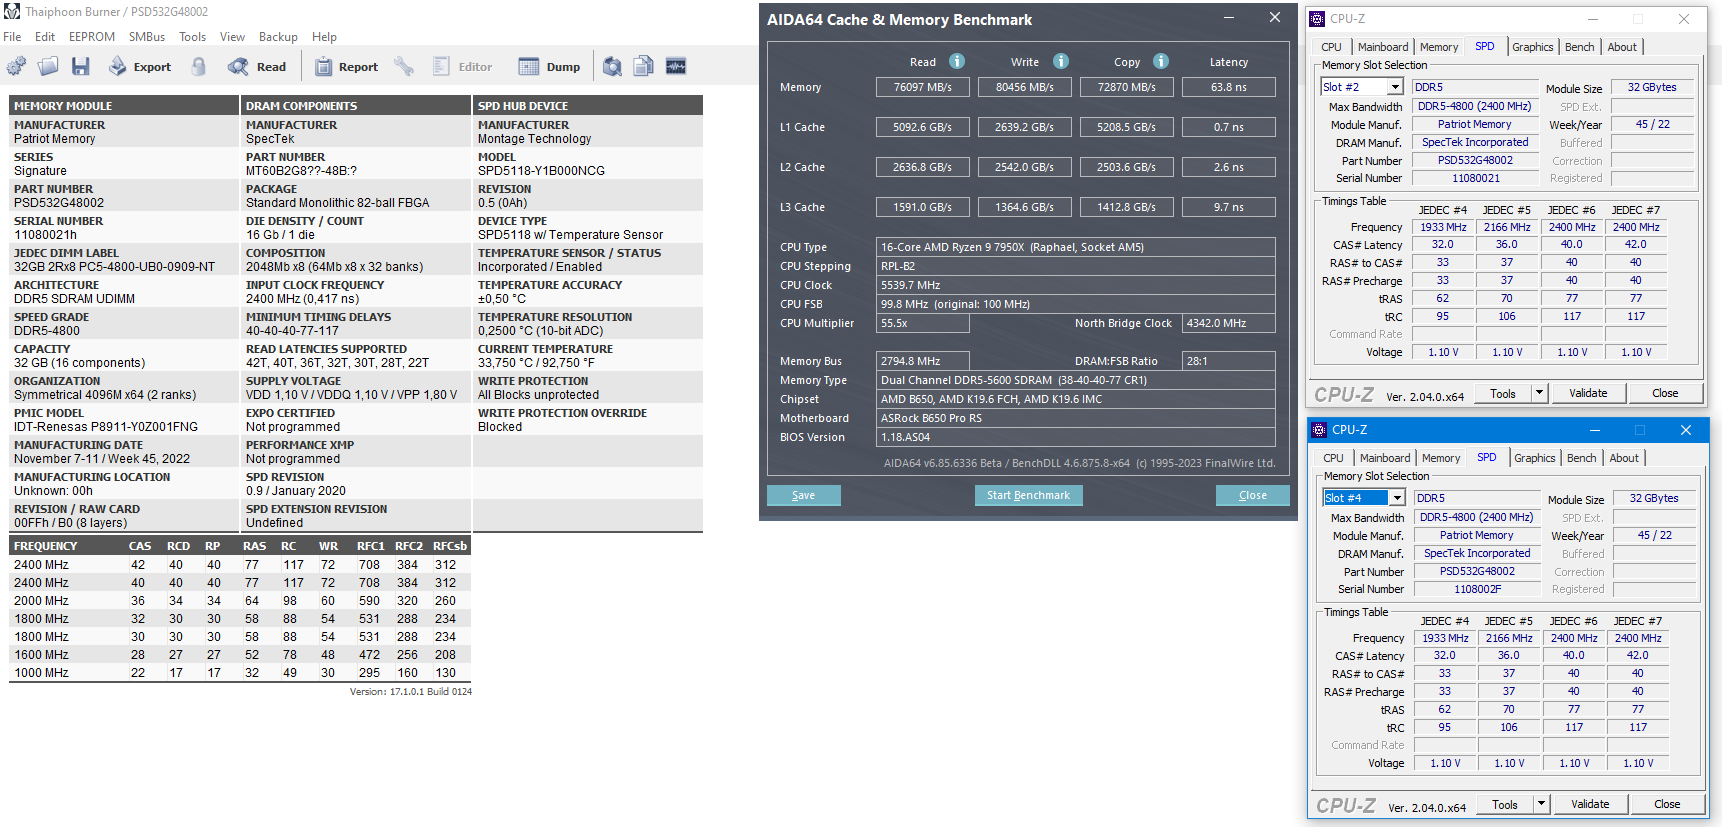
Task: Click Tools button in lower CPU-Z window
Action: (1505, 804)
